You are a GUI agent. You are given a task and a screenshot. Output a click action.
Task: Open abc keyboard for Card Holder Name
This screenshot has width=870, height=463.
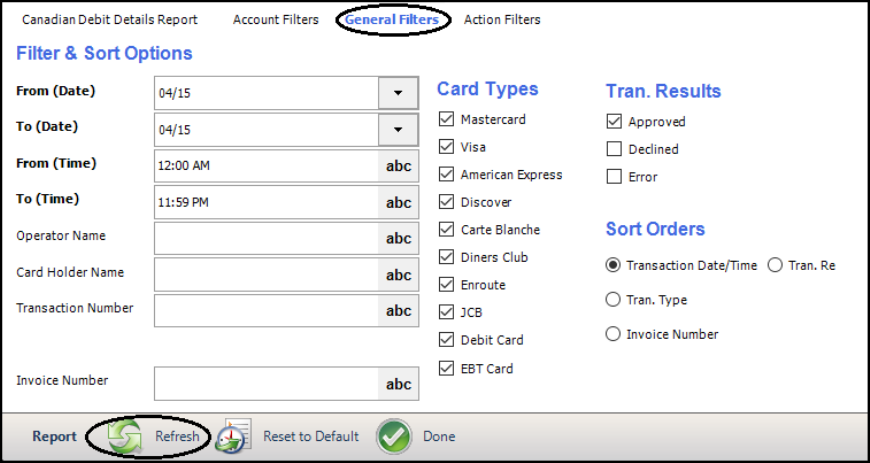(x=398, y=275)
